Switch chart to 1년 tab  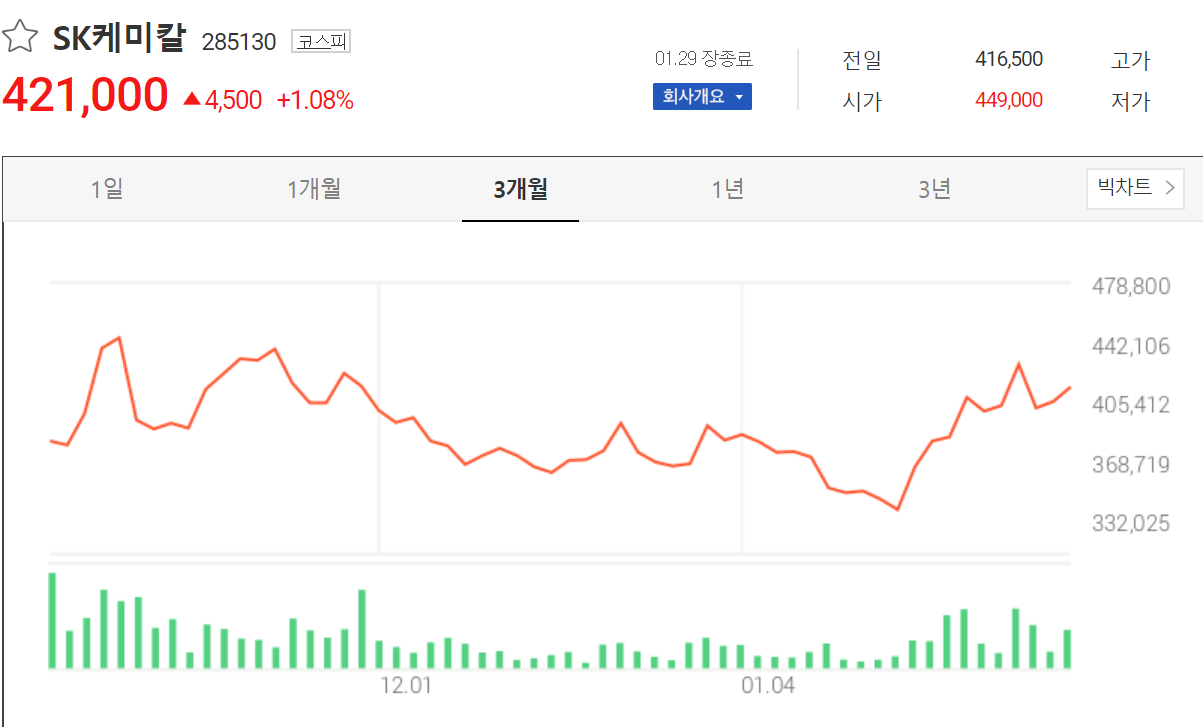point(728,189)
